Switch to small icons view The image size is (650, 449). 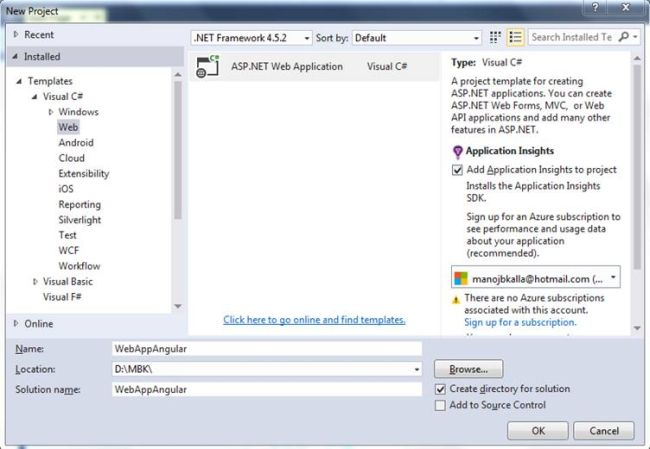(495, 37)
